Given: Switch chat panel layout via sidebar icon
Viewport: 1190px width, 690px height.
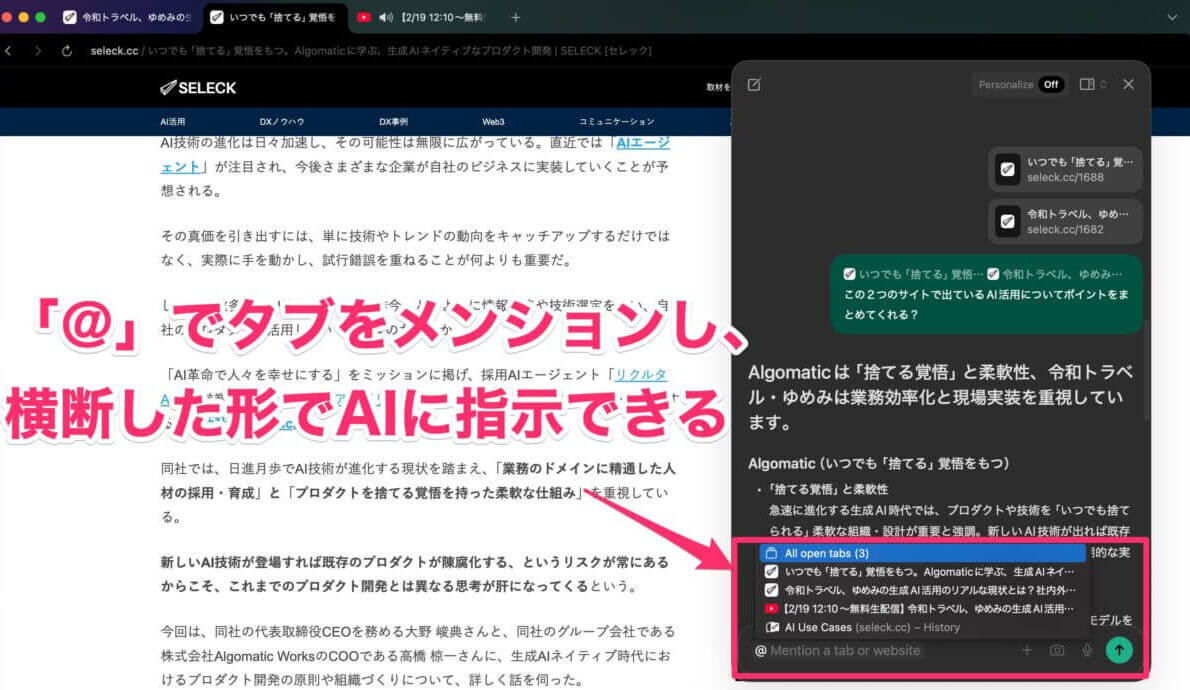Looking at the screenshot, I should click(1087, 84).
